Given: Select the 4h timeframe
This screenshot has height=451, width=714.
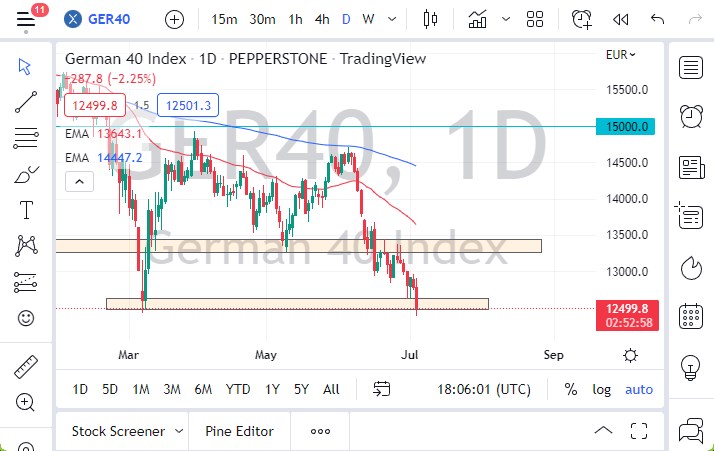Looking at the screenshot, I should [321, 19].
